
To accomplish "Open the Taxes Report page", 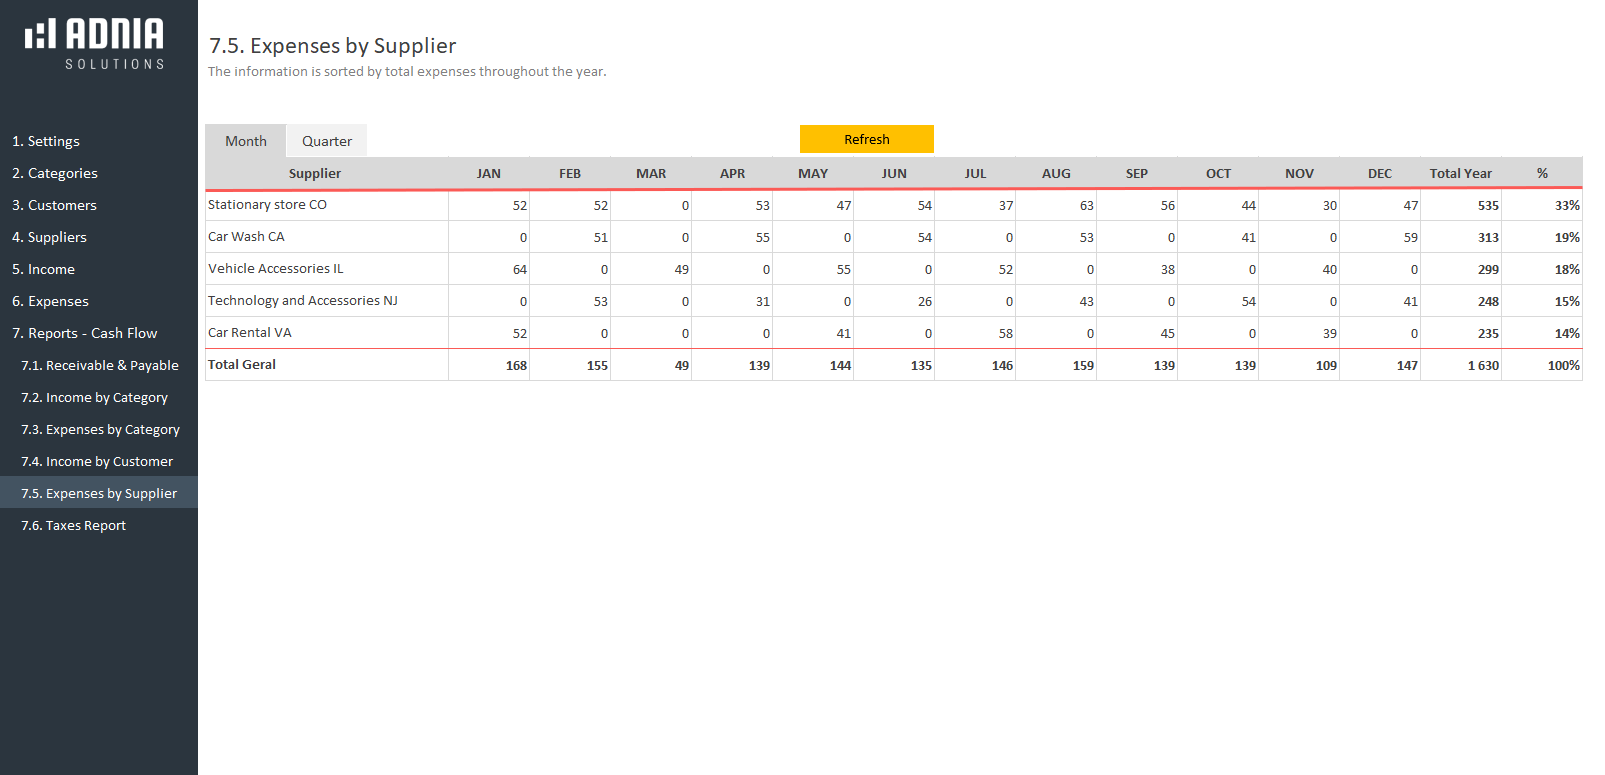I will (x=73, y=525).
